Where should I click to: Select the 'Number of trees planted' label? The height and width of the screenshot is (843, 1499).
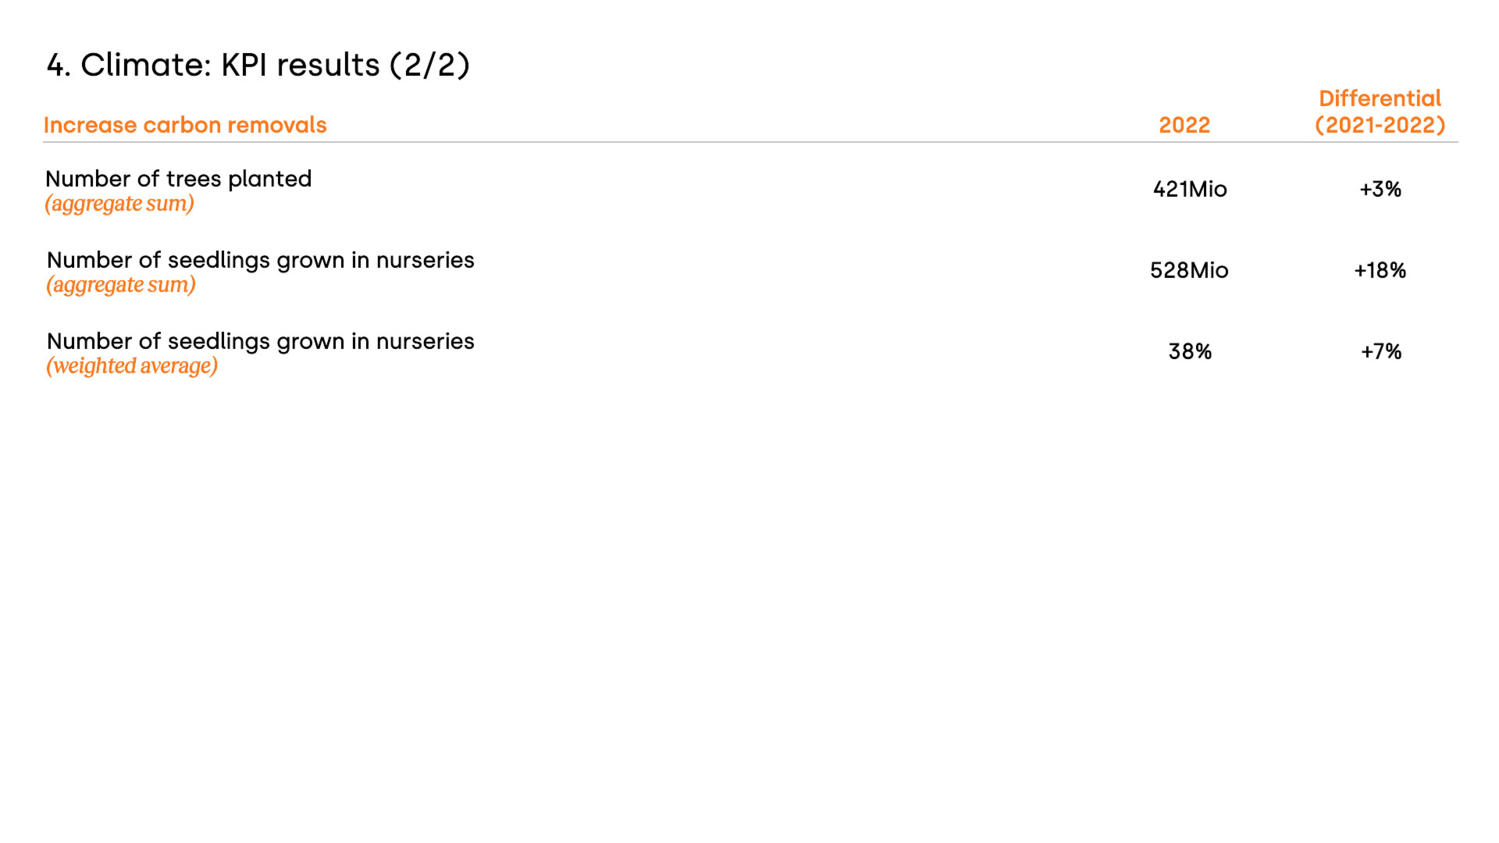pyautogui.click(x=179, y=179)
